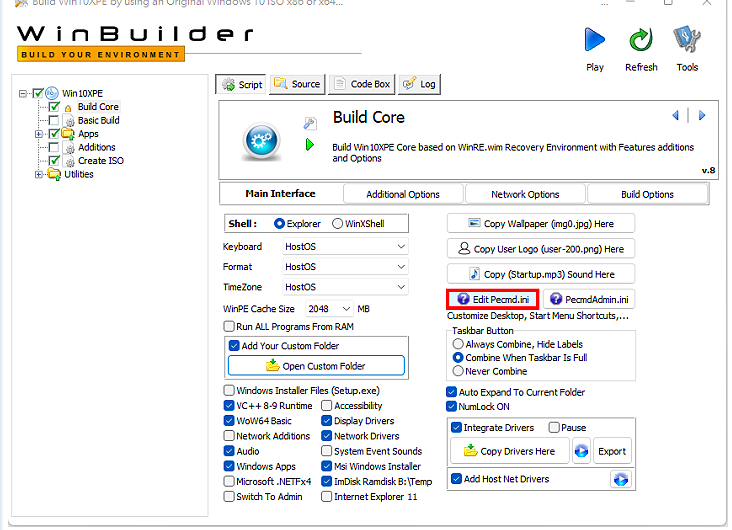Click the Win10XPE disc icon in tree
The image size is (732, 530).
point(52,93)
